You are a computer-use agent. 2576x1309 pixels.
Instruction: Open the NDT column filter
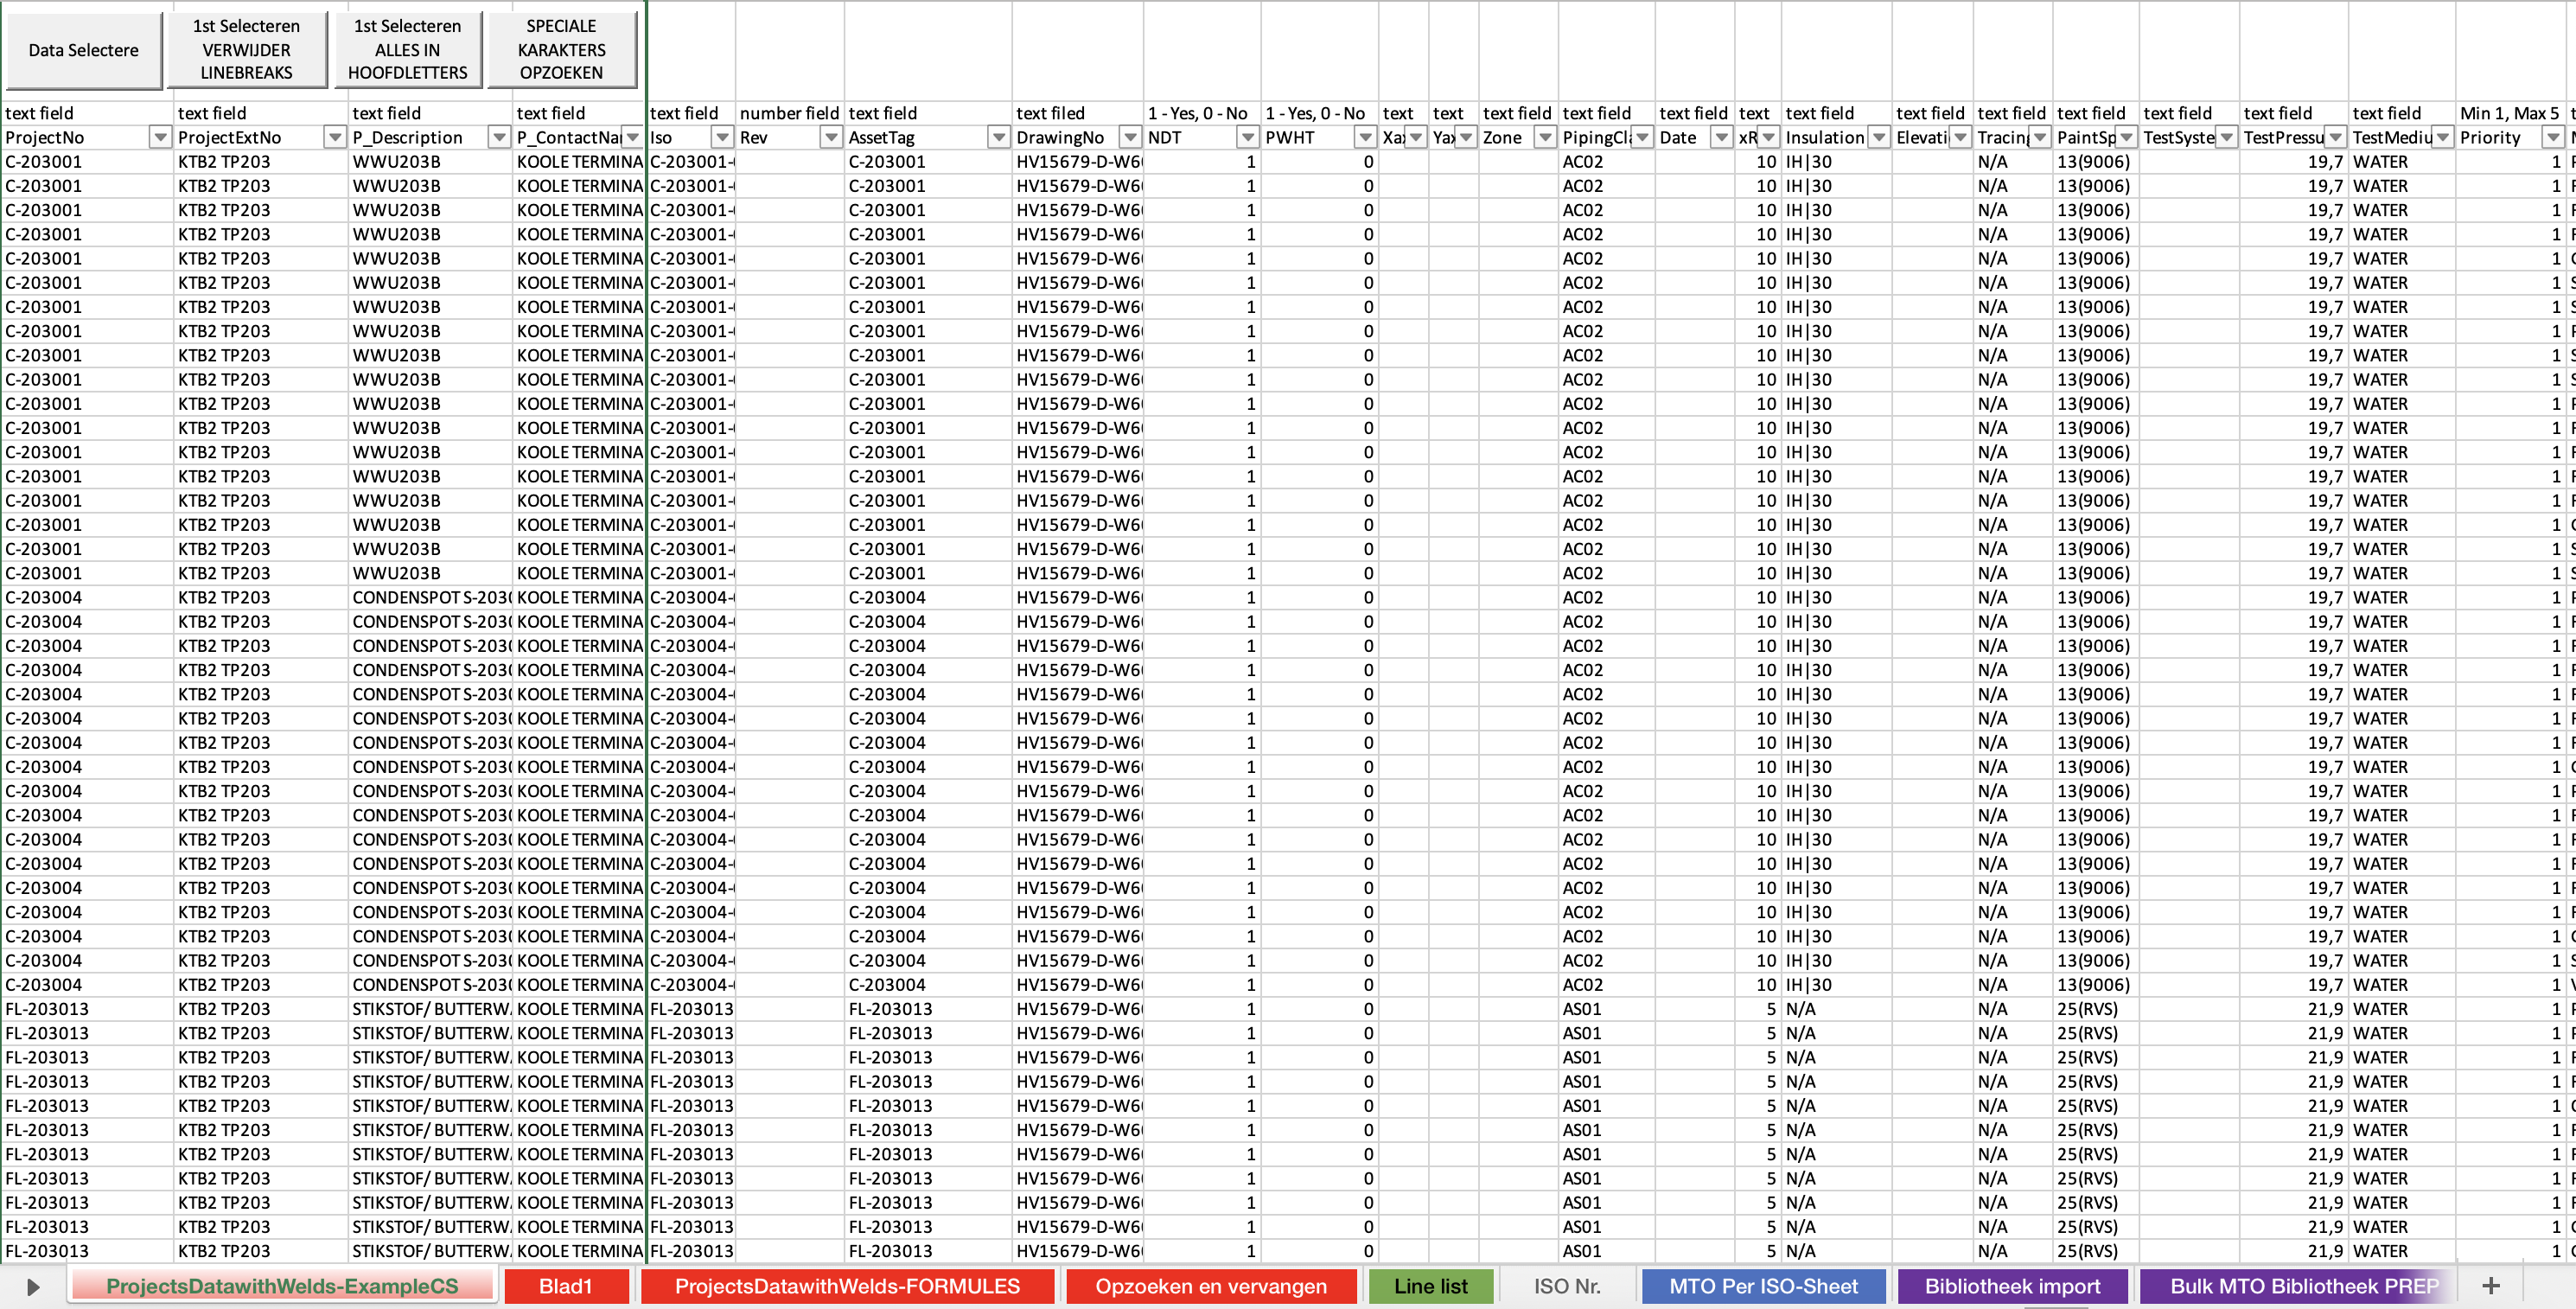tap(1247, 138)
